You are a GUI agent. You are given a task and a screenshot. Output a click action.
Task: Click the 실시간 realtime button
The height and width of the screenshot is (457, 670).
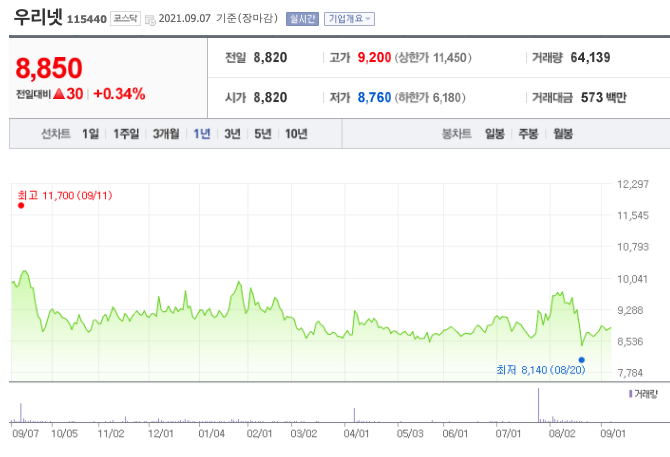[303, 19]
